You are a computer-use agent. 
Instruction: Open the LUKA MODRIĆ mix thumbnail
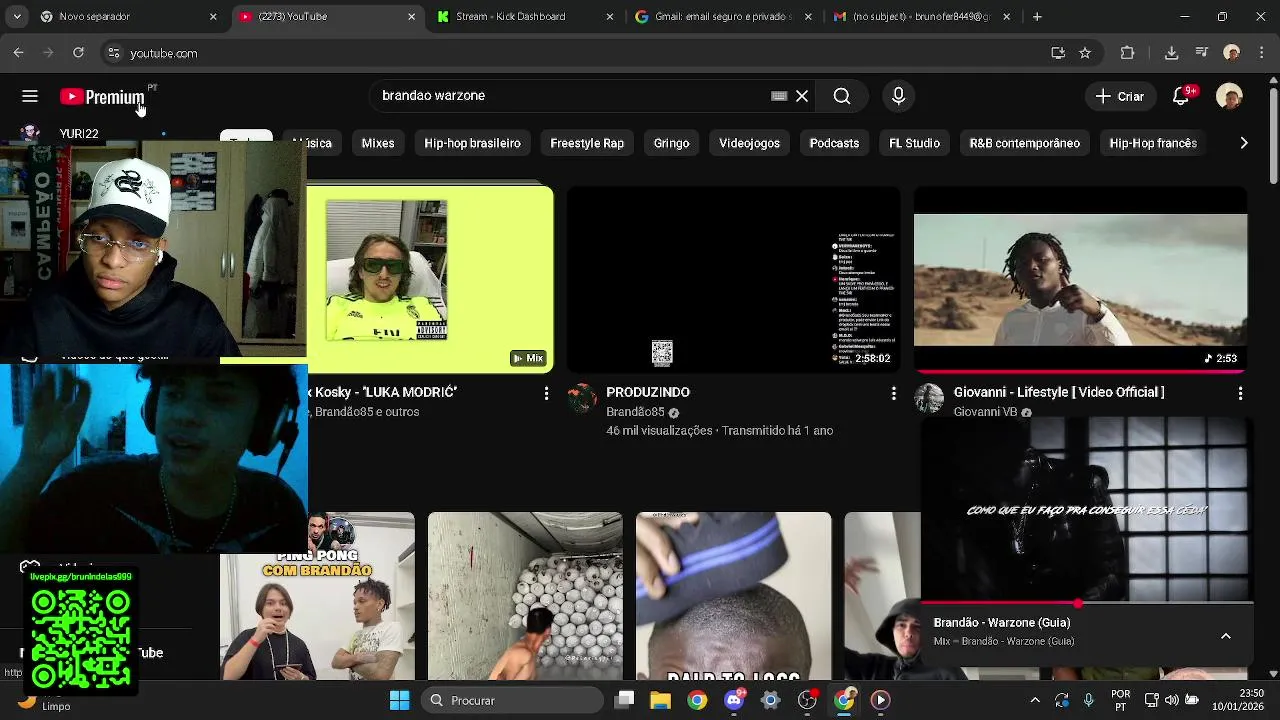[430, 279]
